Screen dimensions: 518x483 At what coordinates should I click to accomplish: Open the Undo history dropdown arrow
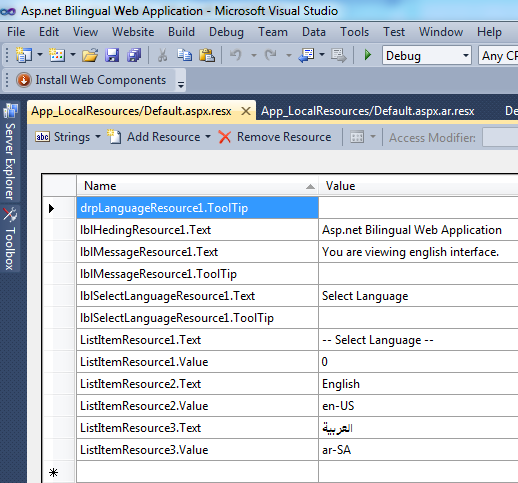[x=254, y=55]
